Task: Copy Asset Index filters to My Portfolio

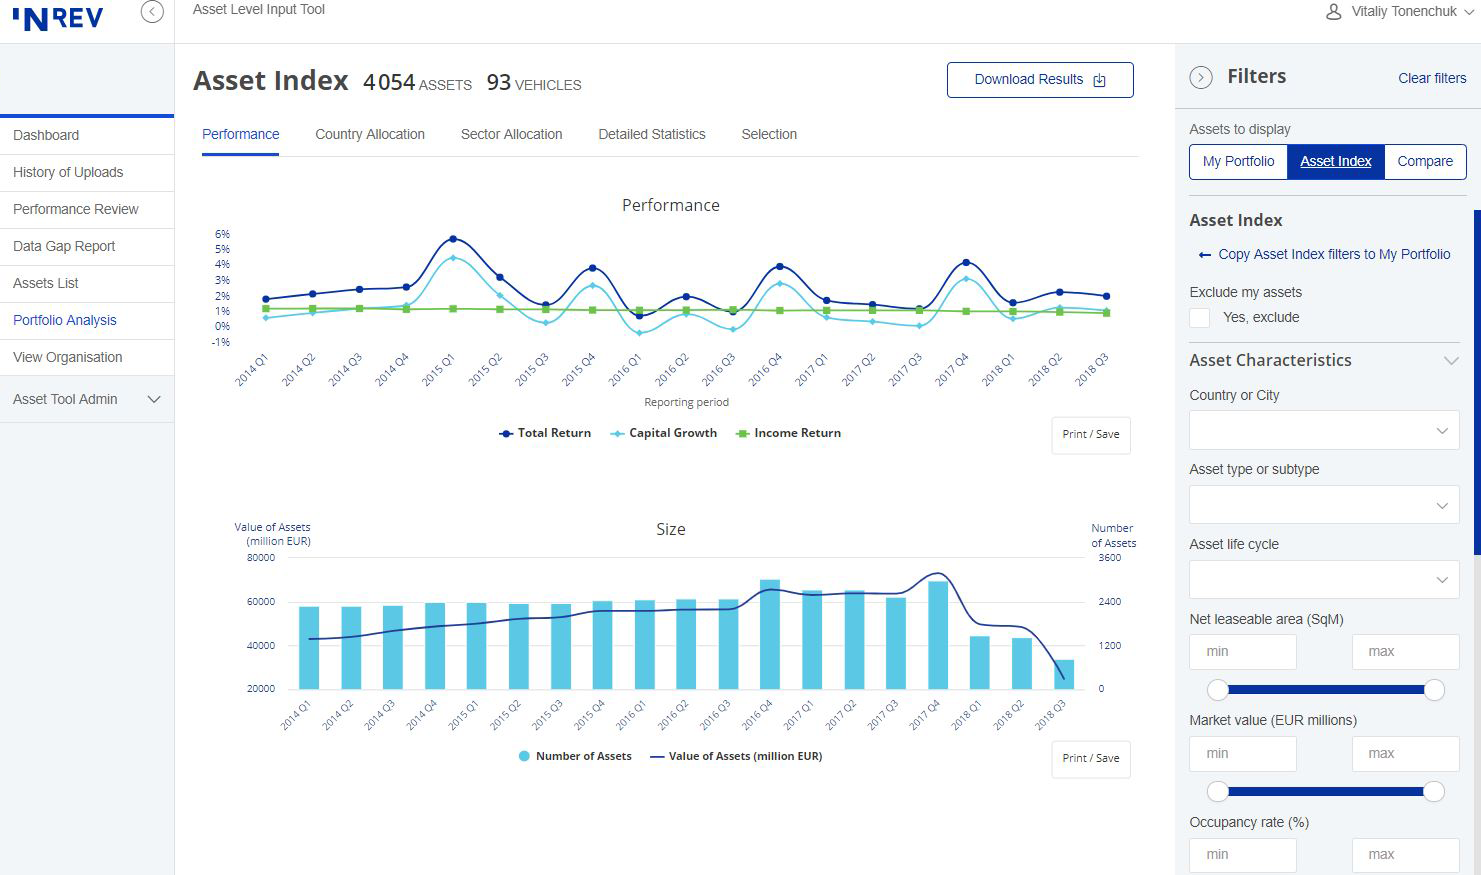Action: point(1323,254)
